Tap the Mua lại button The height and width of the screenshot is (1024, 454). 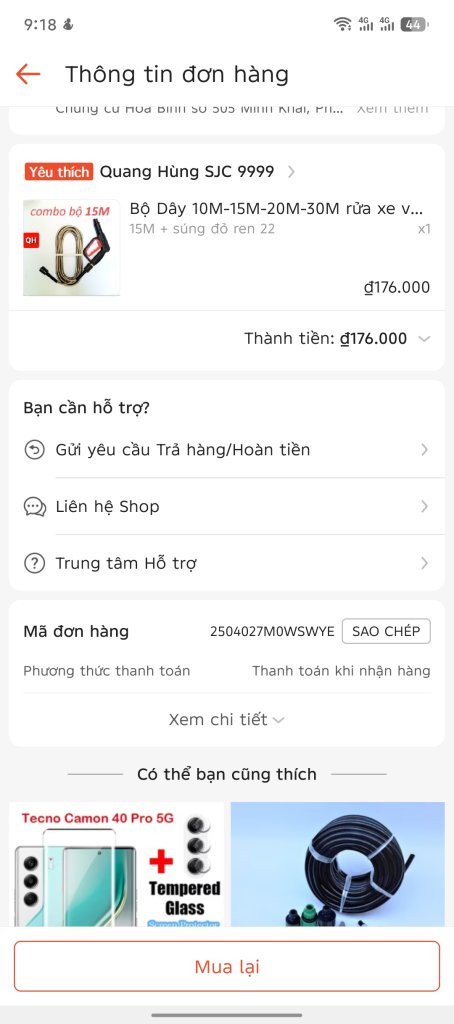point(227,967)
